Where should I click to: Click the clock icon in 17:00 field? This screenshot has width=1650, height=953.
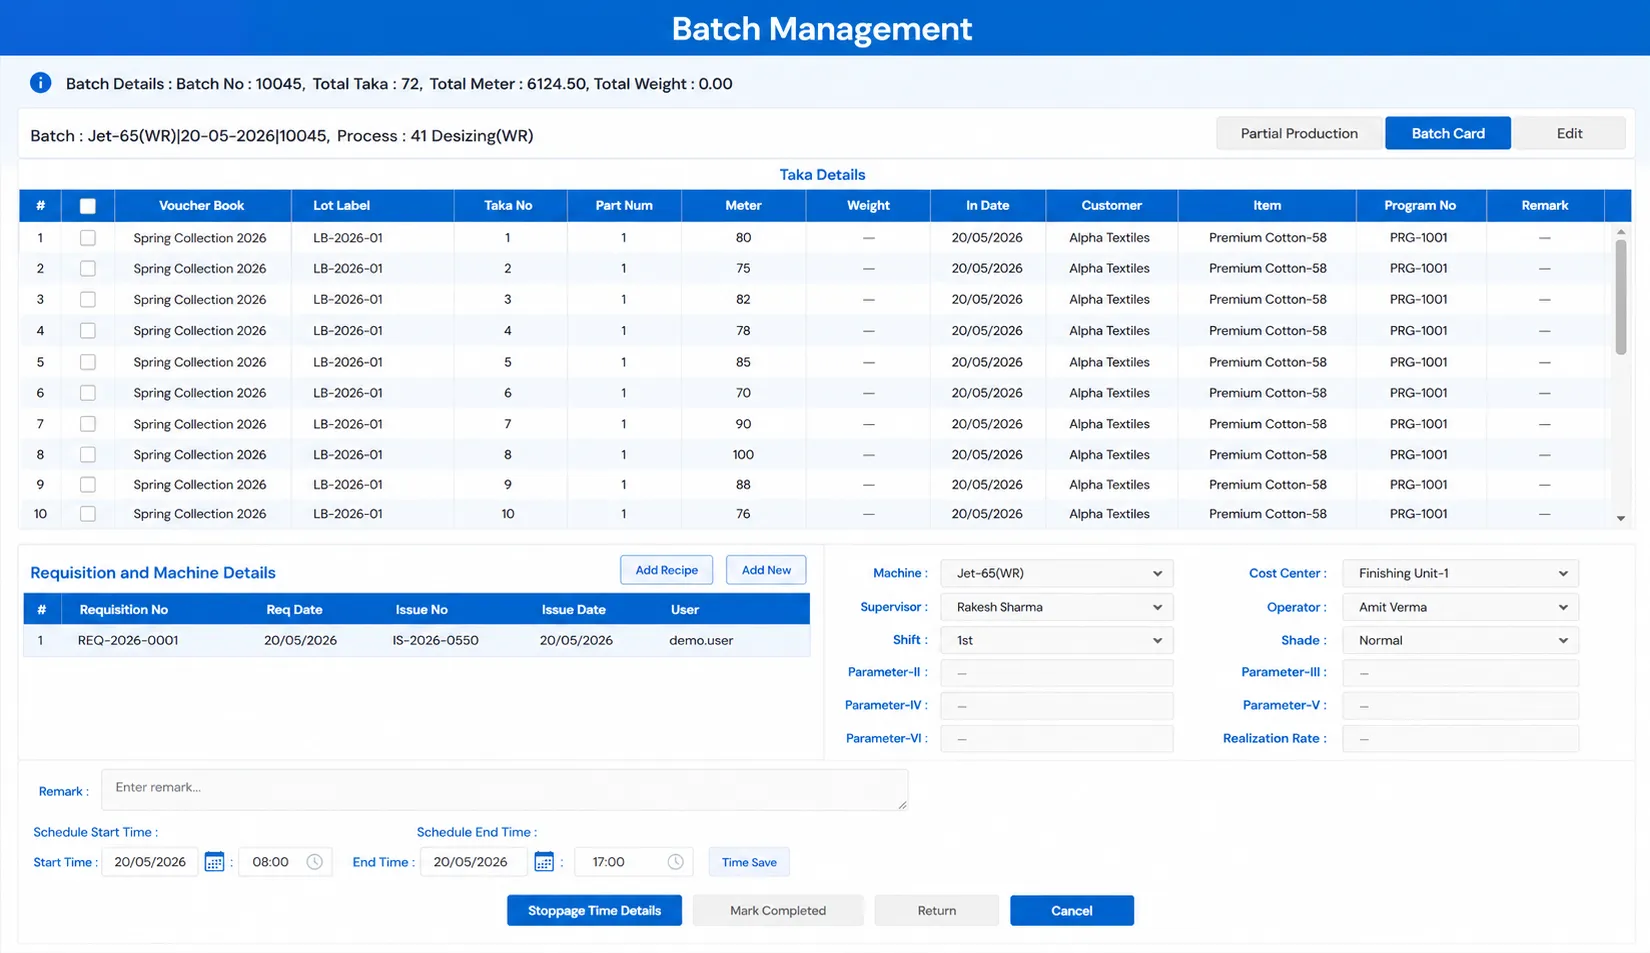pyautogui.click(x=675, y=862)
